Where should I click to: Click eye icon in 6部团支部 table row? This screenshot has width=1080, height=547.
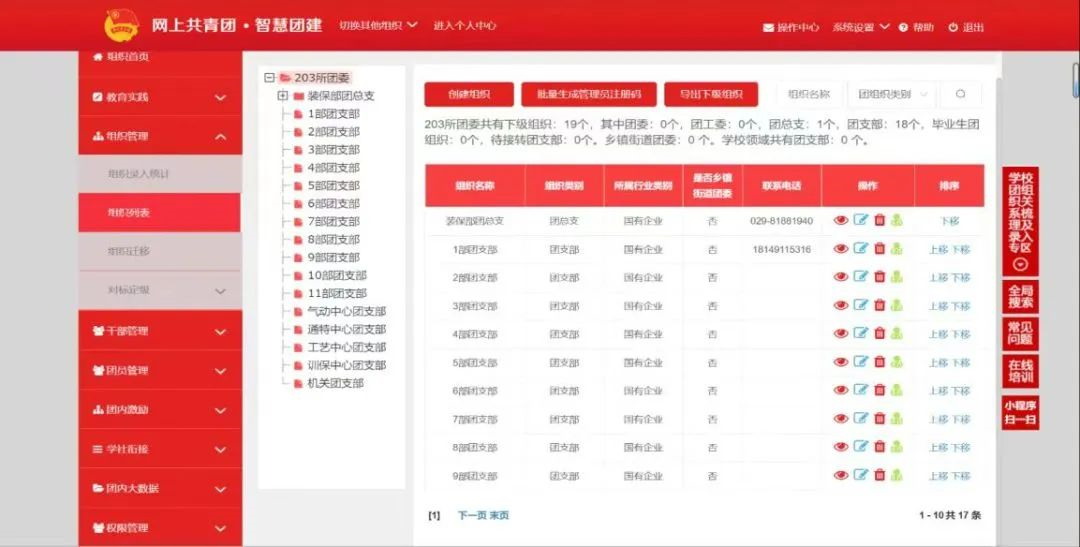point(840,390)
